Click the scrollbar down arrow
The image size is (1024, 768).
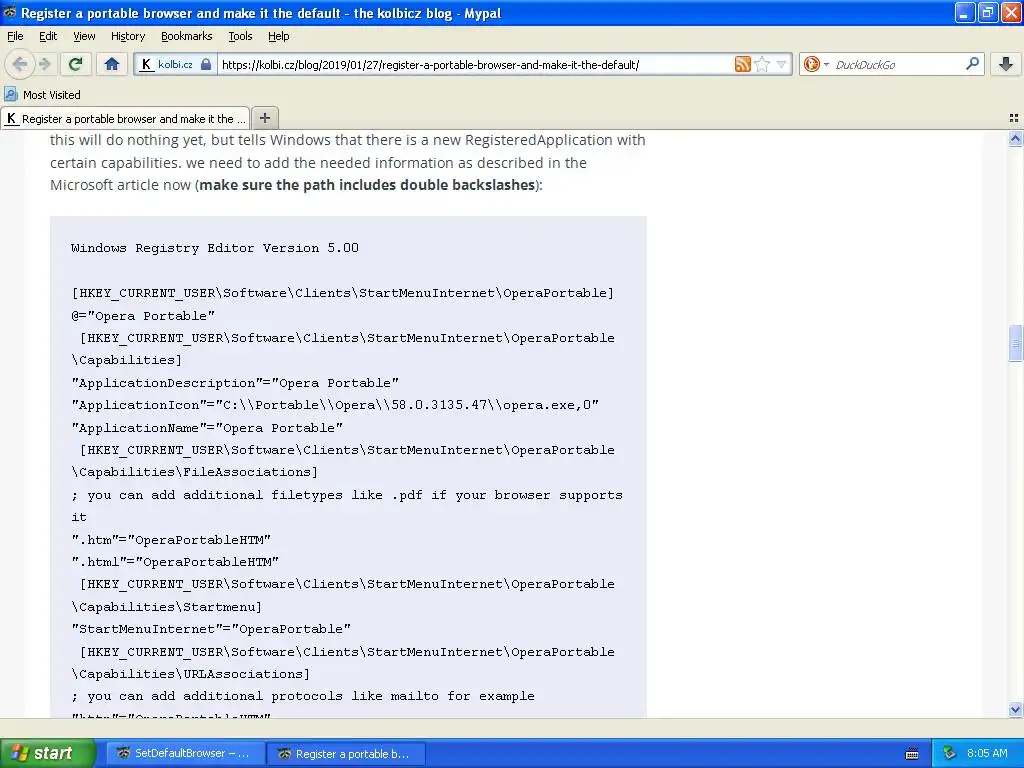pyautogui.click(x=1015, y=709)
